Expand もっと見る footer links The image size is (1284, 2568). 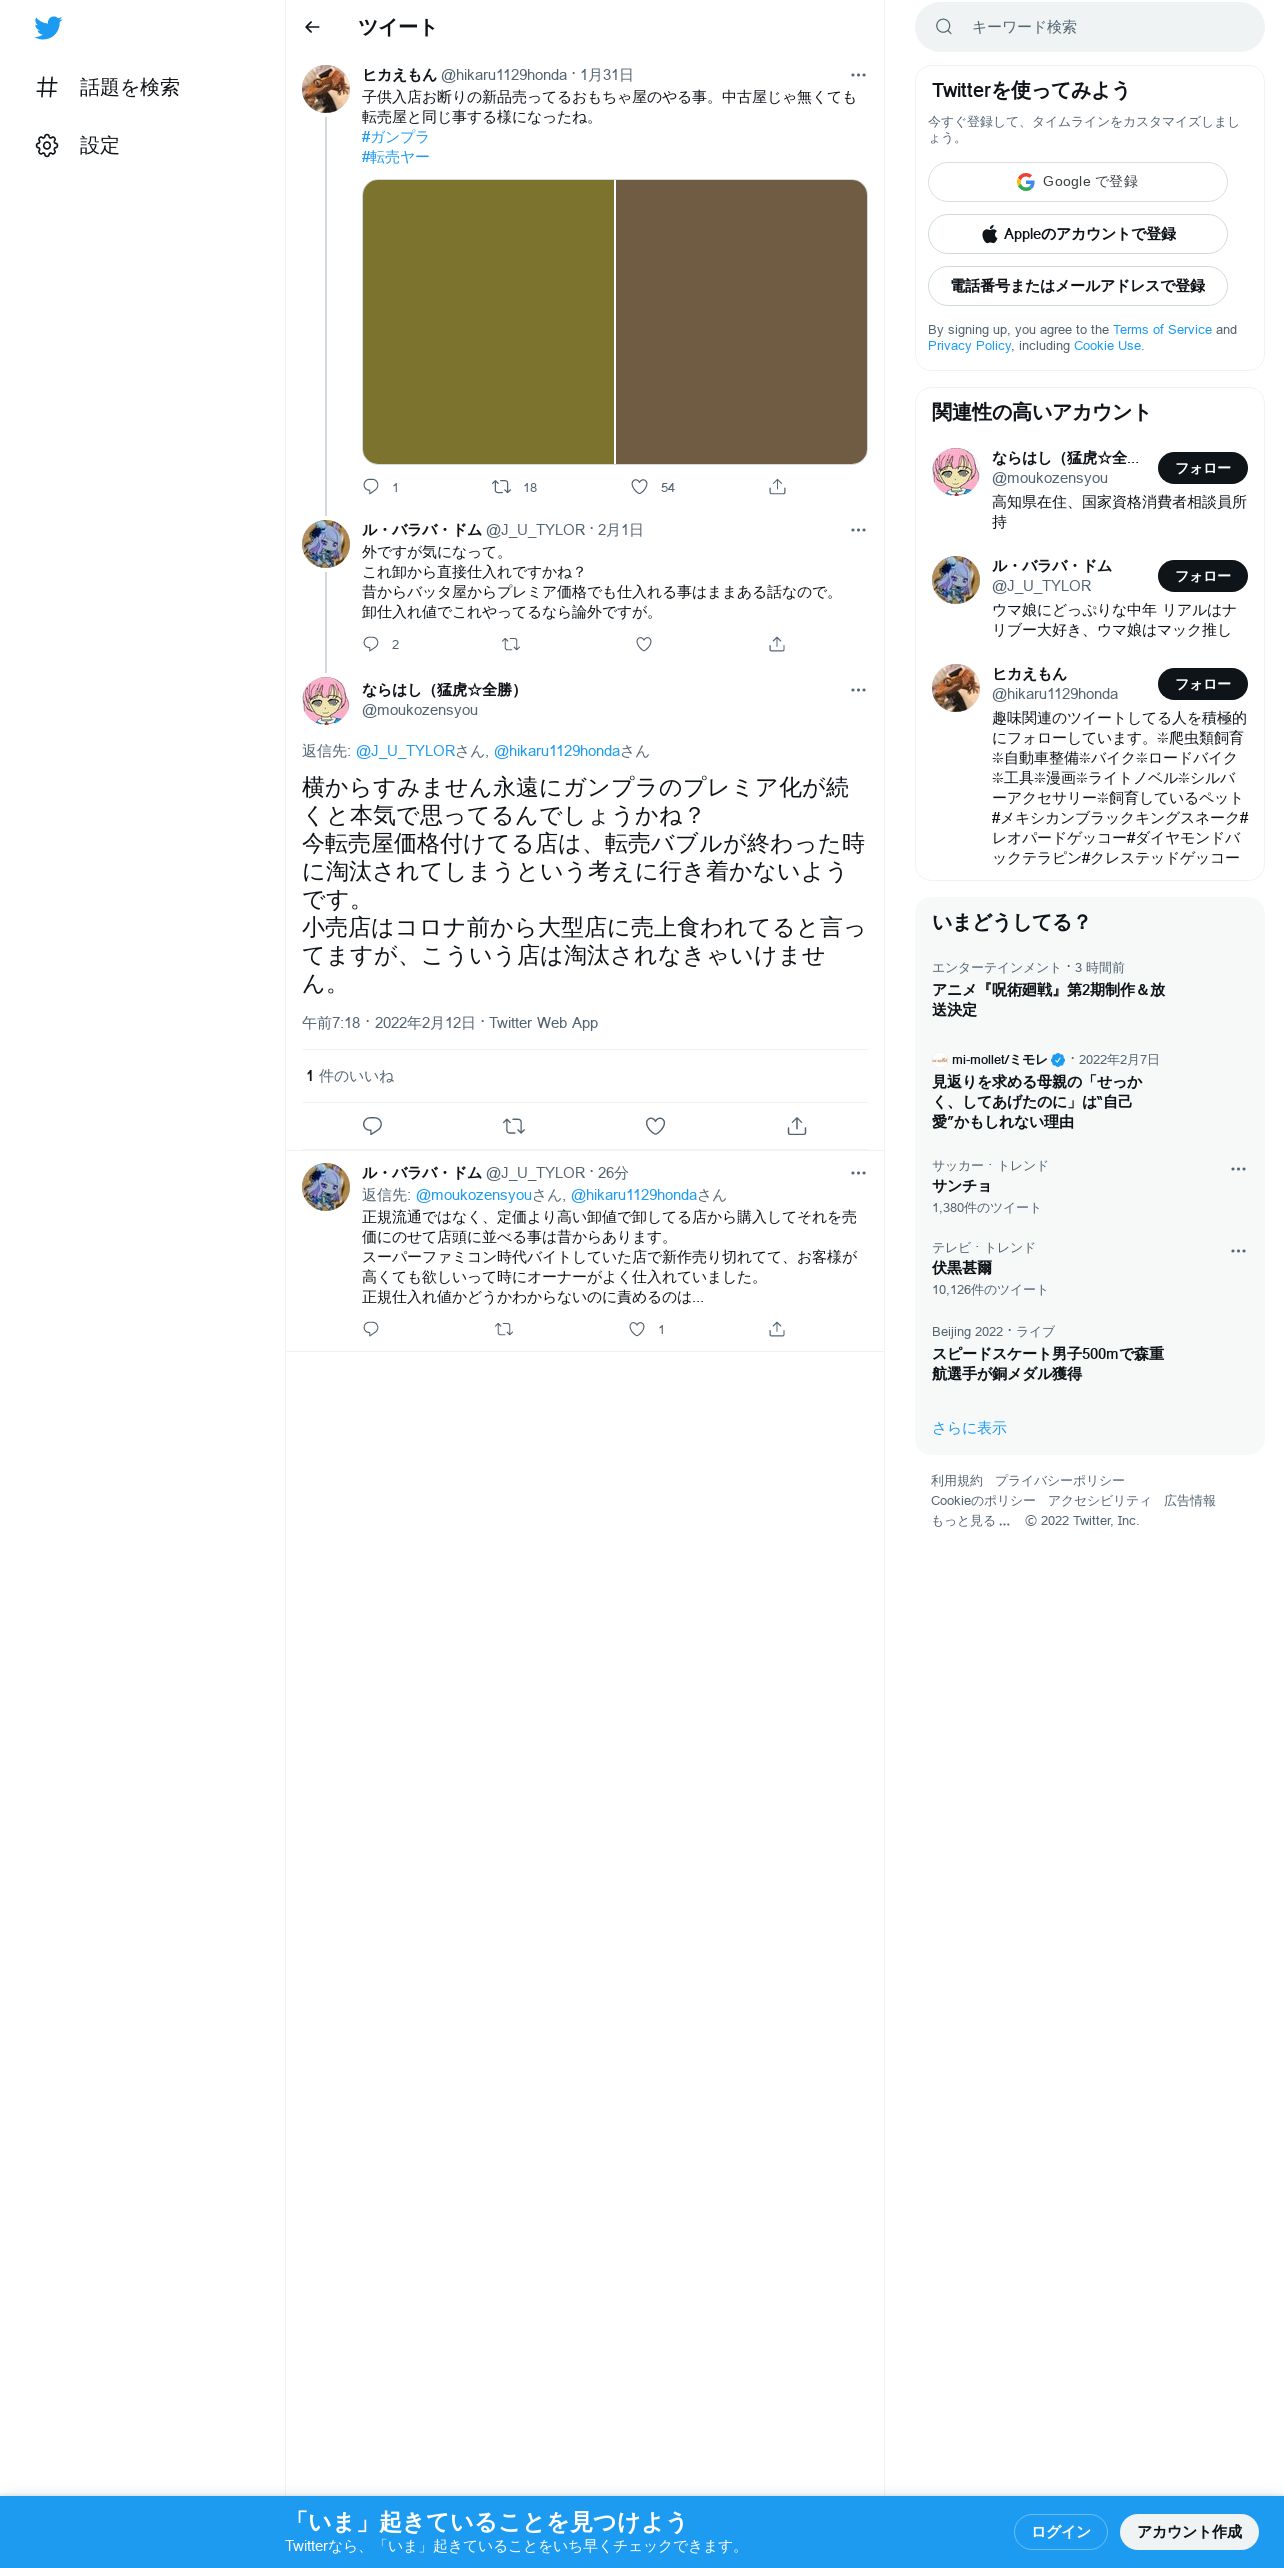[x=970, y=1521]
